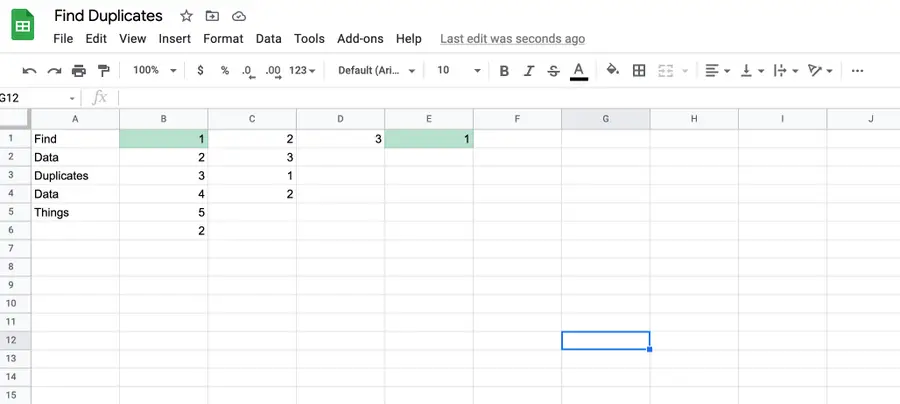Click the print icon
The height and width of the screenshot is (404, 900).
tap(79, 71)
